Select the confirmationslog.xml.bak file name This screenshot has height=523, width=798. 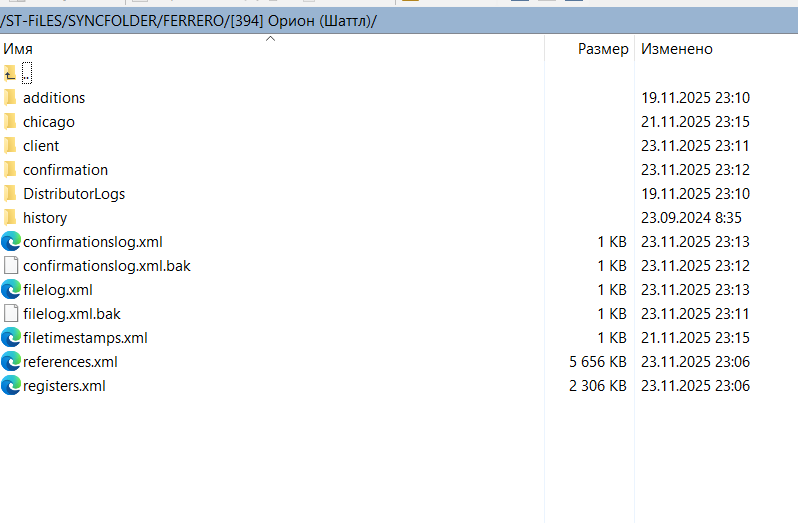107,266
